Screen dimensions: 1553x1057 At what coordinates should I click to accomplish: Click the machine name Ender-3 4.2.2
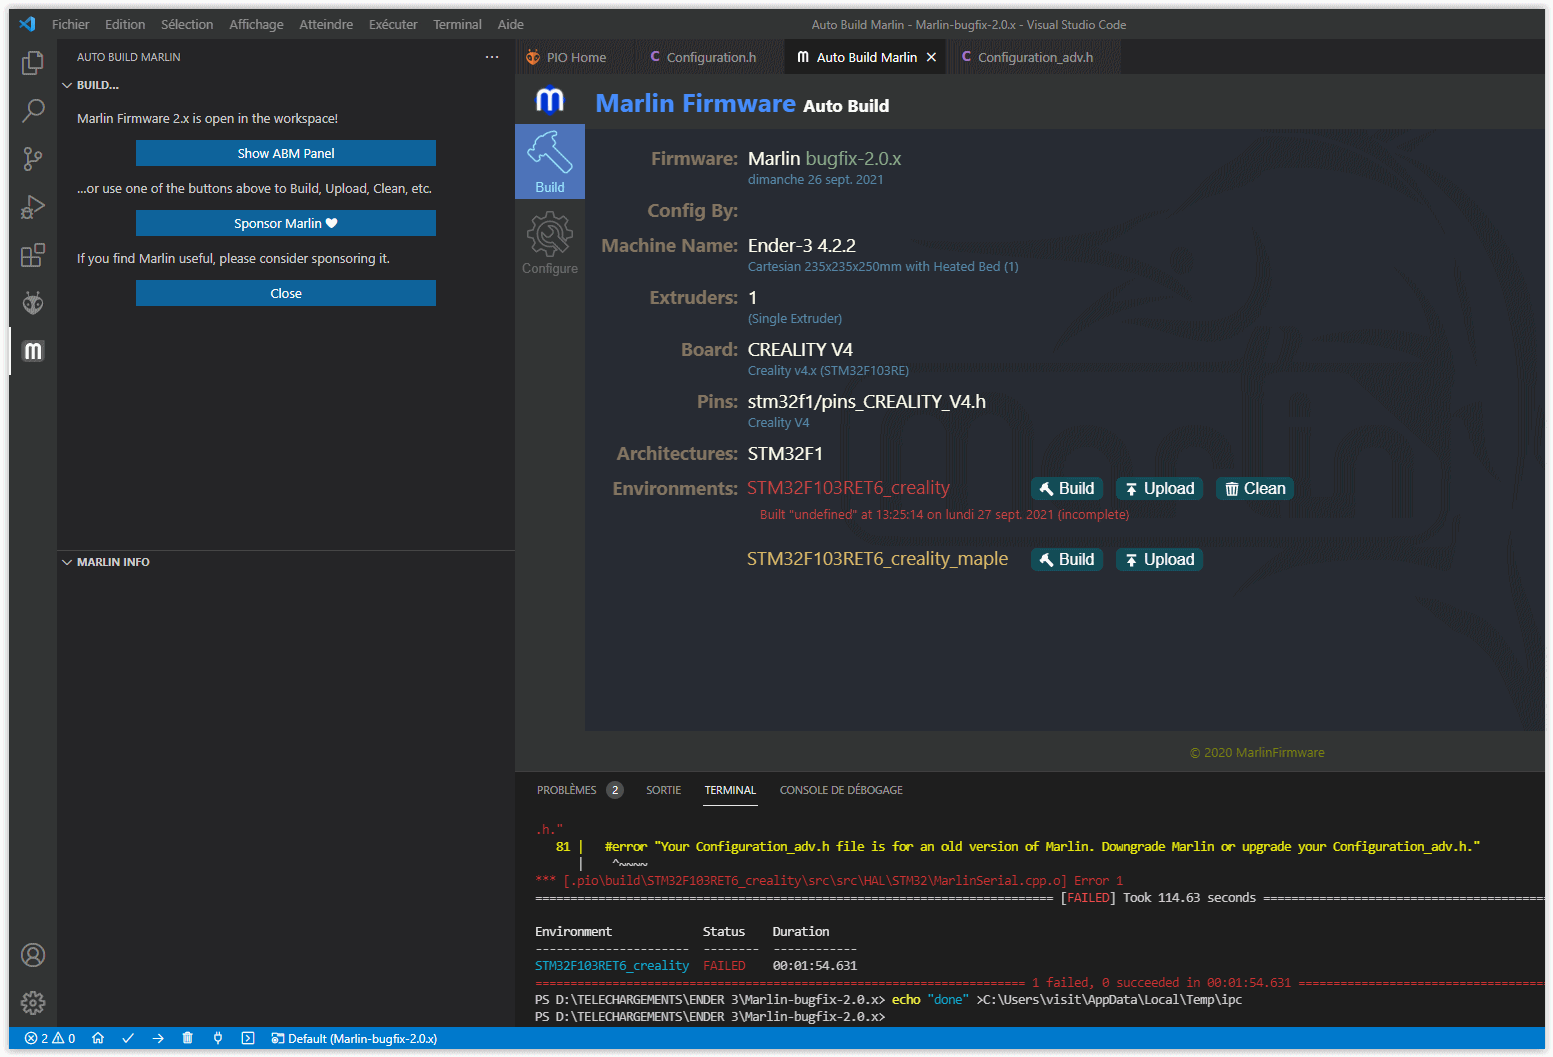click(802, 245)
